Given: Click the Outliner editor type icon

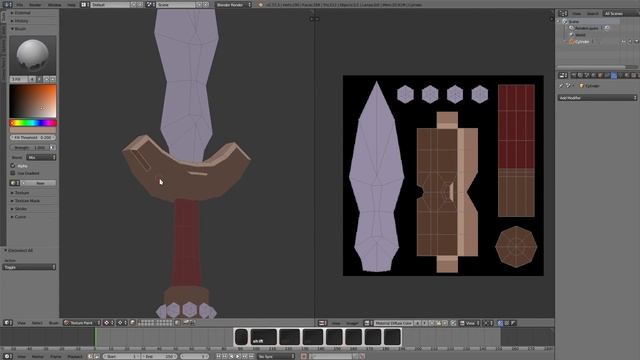Looking at the screenshot, I should click(x=563, y=13).
